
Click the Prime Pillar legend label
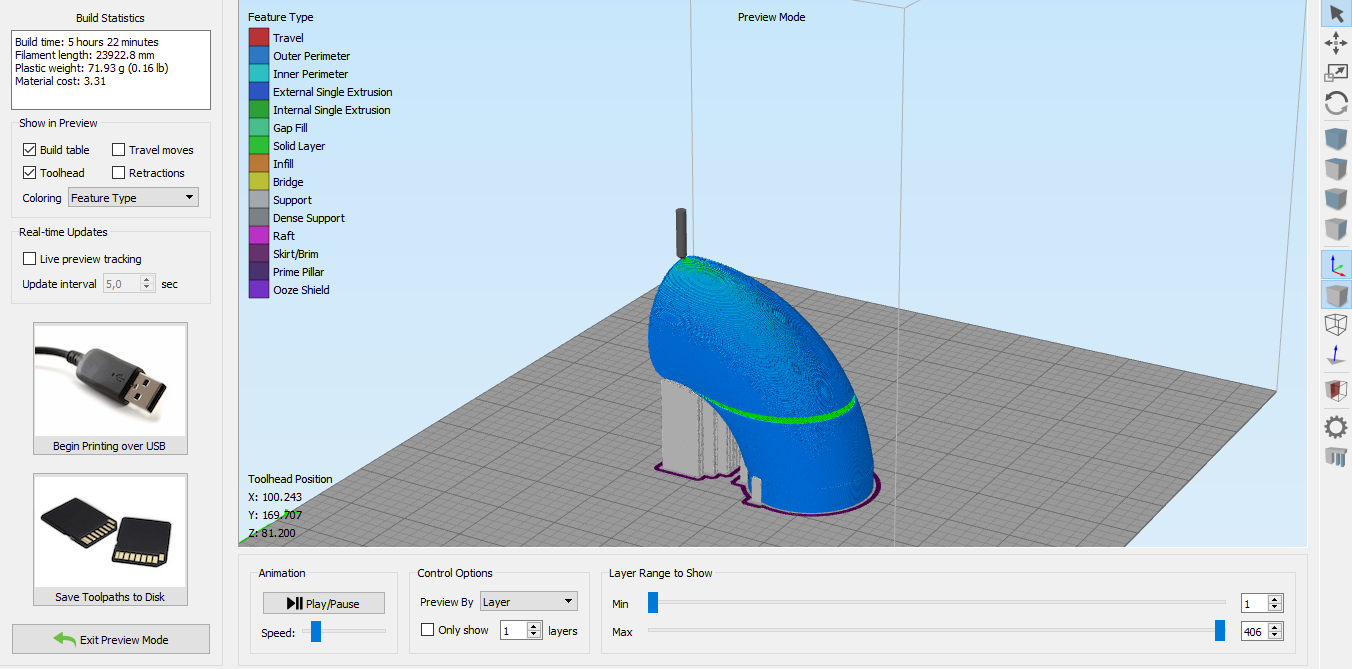pos(299,272)
